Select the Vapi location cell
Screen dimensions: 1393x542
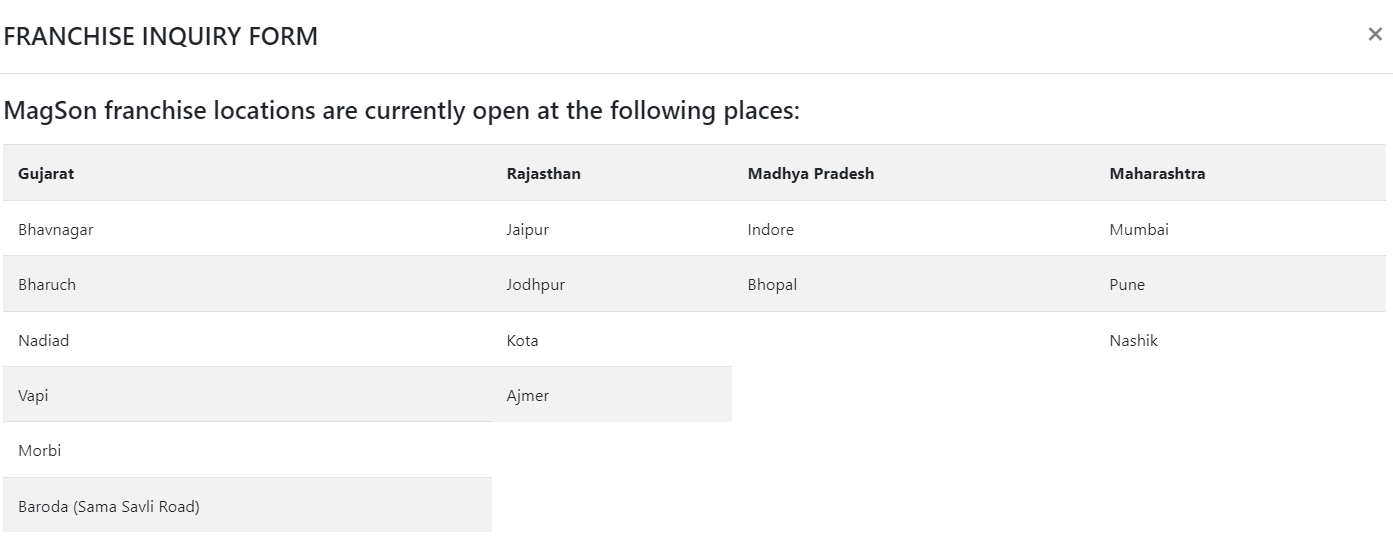[247, 395]
